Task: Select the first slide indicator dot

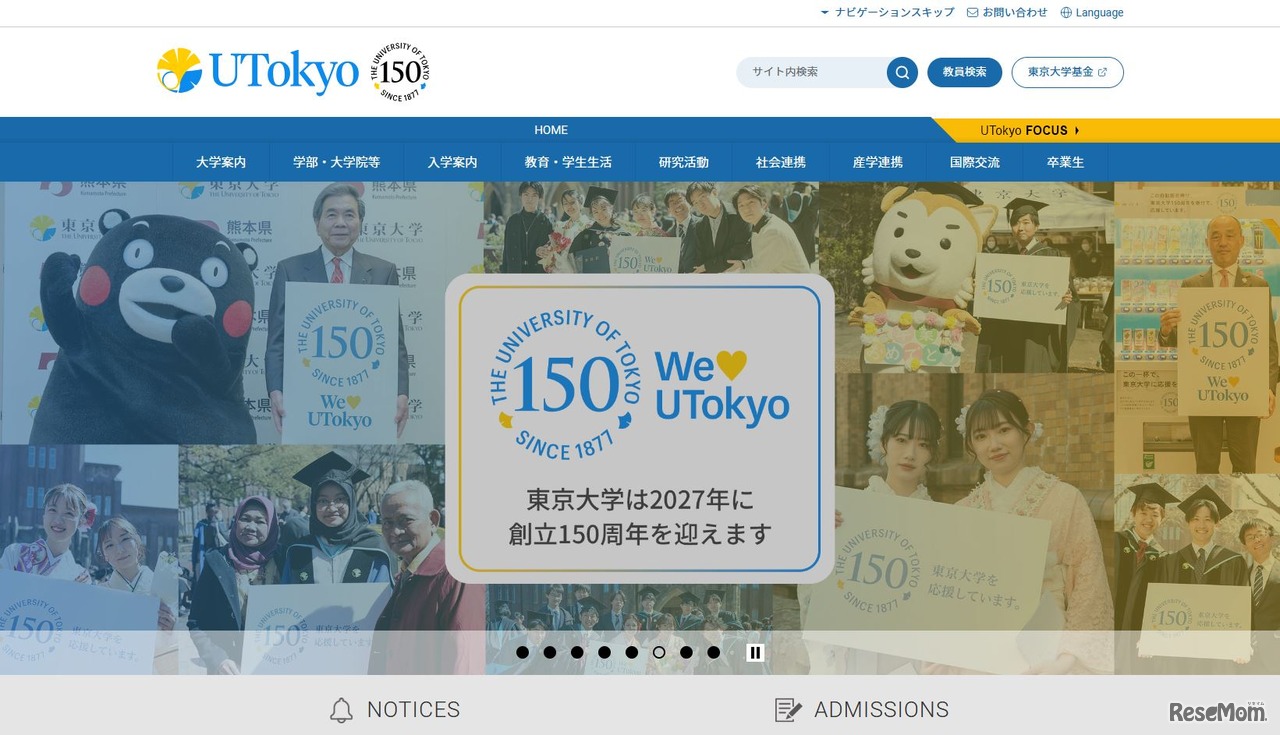Action: pyautogui.click(x=522, y=652)
